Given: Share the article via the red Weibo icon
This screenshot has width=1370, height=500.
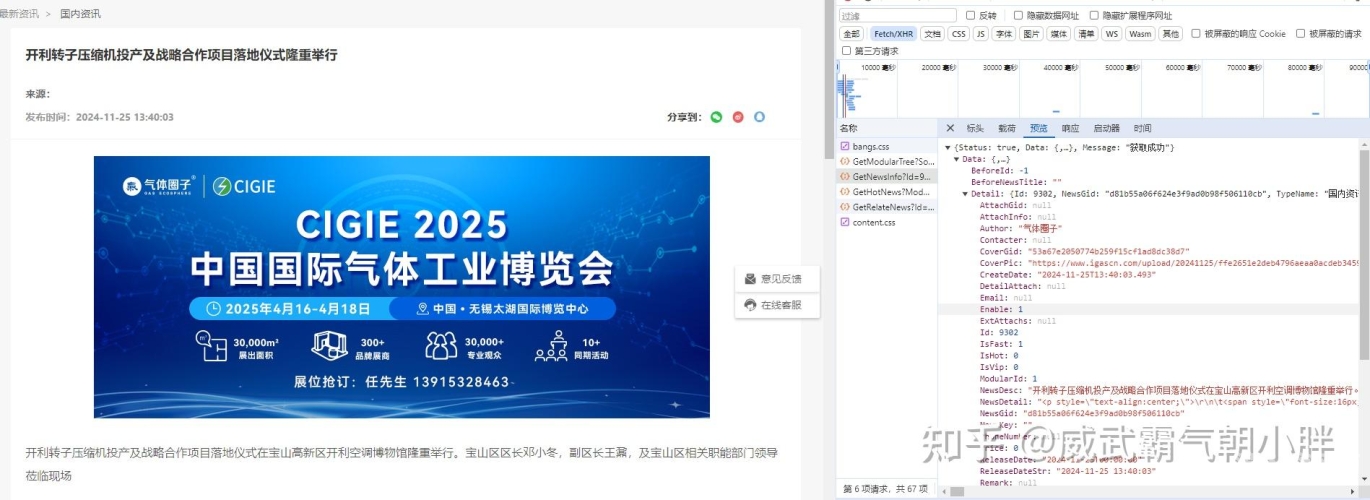Looking at the screenshot, I should click(738, 117).
